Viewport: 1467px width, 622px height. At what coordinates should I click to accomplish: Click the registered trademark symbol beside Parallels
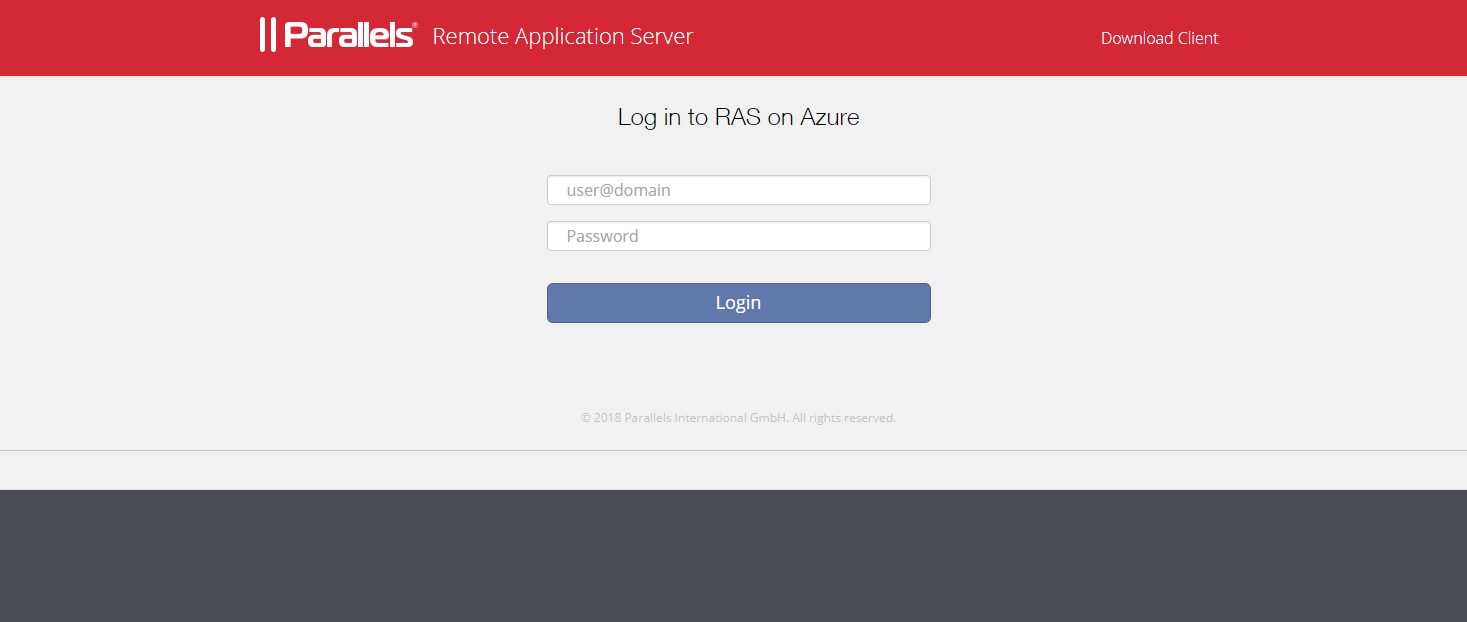[x=415, y=26]
